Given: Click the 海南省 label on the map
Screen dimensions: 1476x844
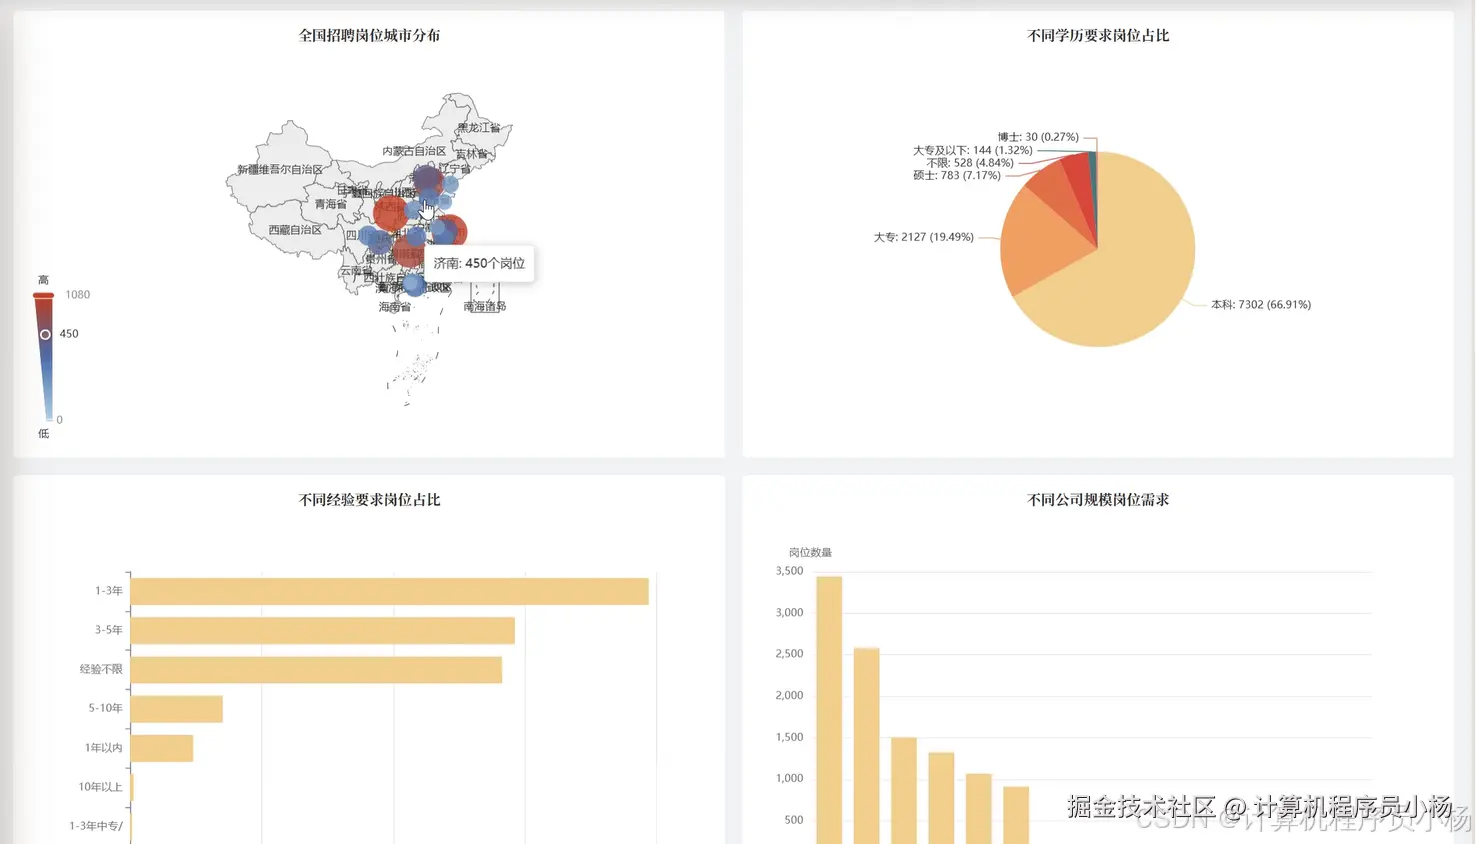Looking at the screenshot, I should (x=394, y=307).
